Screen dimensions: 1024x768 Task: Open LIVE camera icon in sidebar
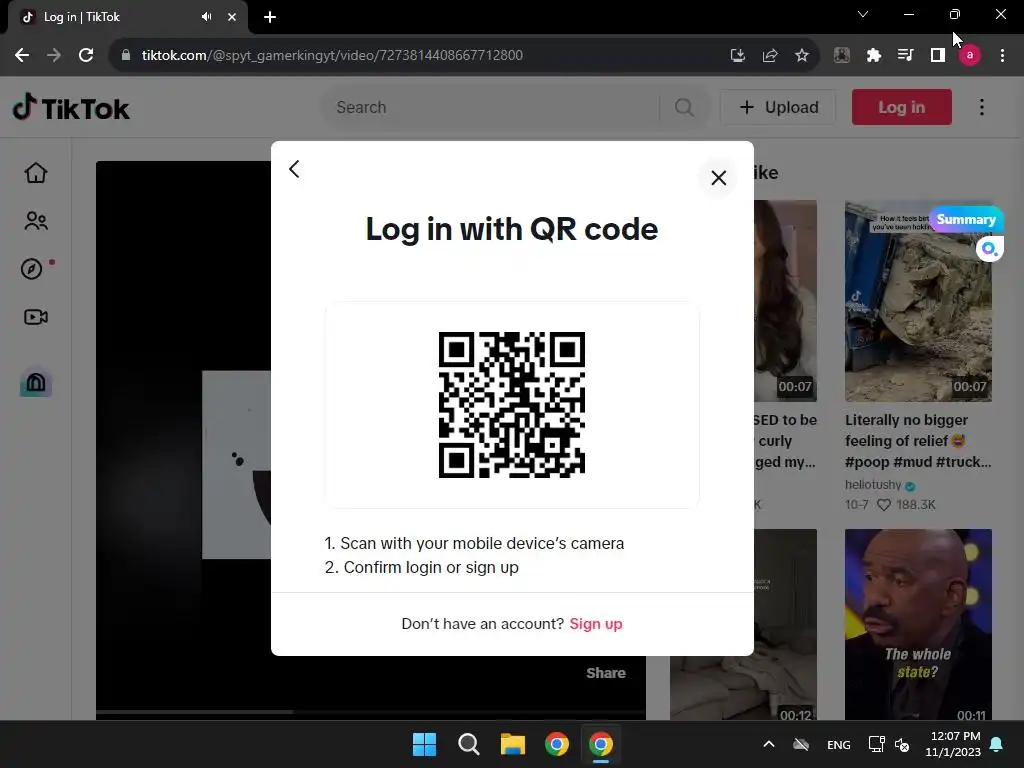tap(36, 317)
